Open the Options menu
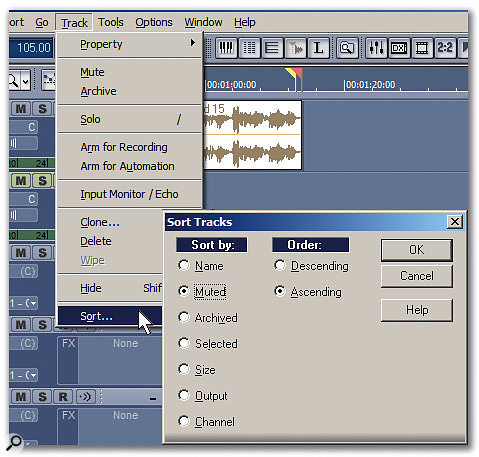Image resolution: width=479 pixels, height=457 pixels. click(x=154, y=22)
